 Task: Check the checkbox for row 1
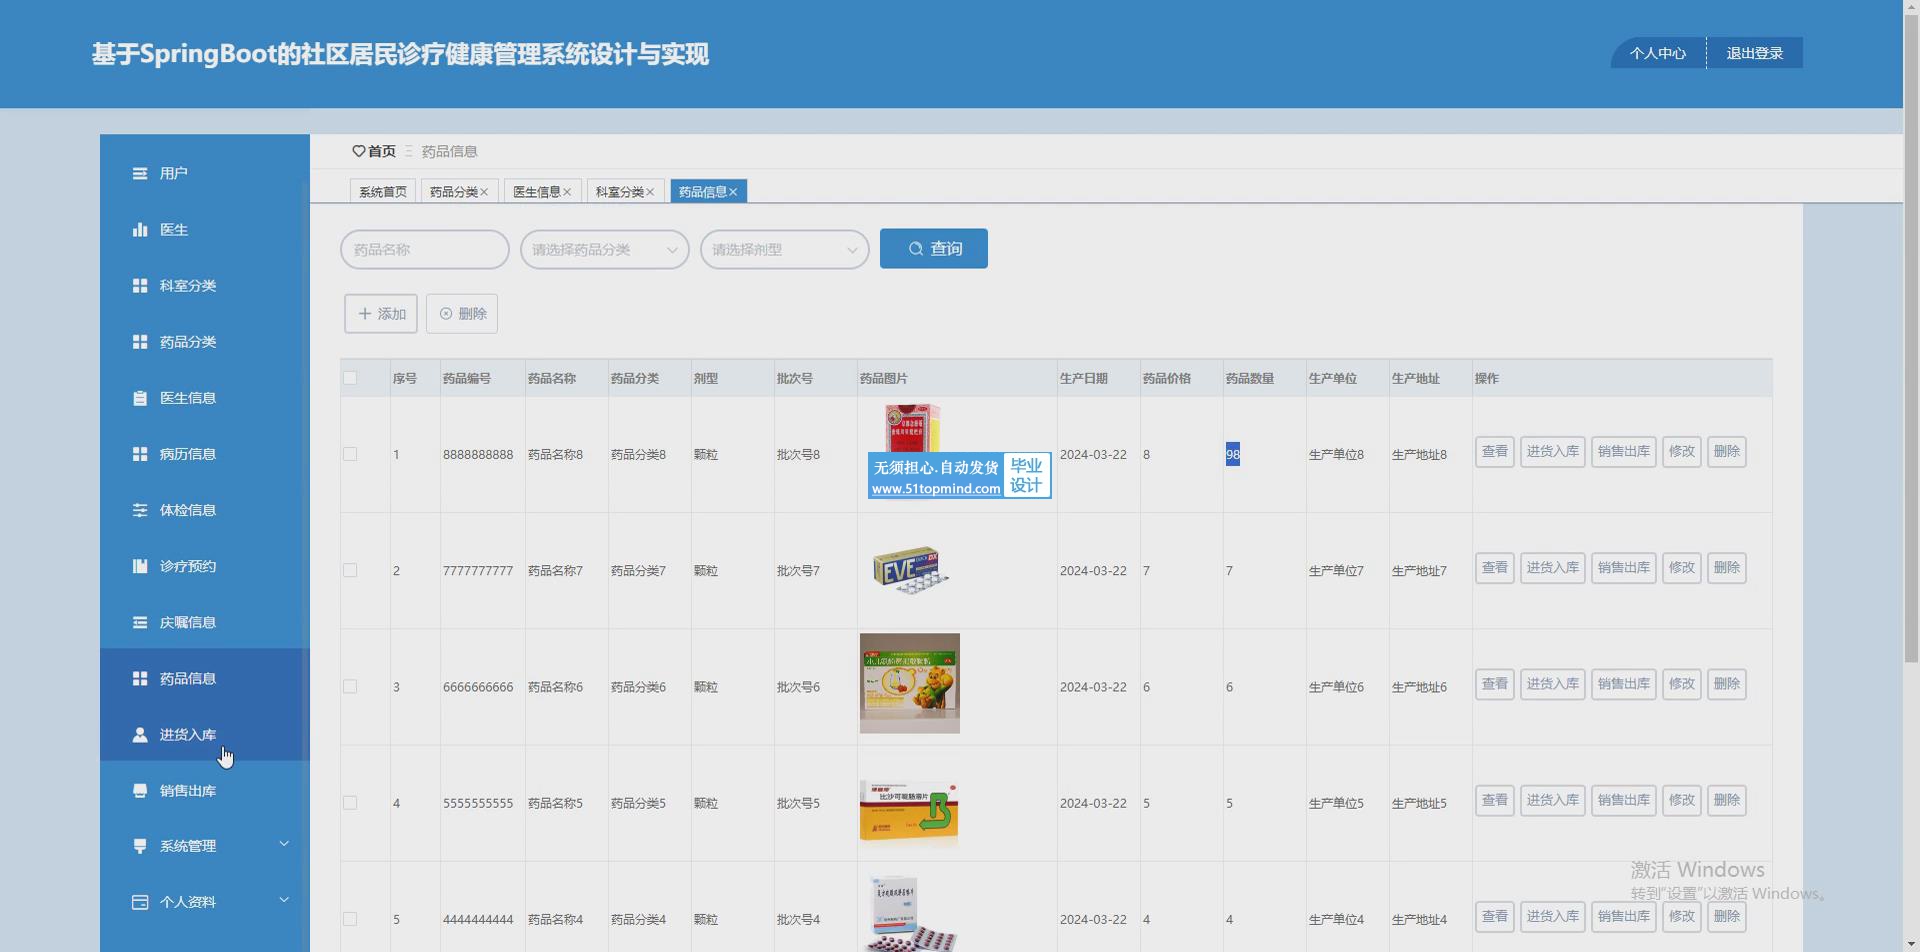pyautogui.click(x=350, y=454)
